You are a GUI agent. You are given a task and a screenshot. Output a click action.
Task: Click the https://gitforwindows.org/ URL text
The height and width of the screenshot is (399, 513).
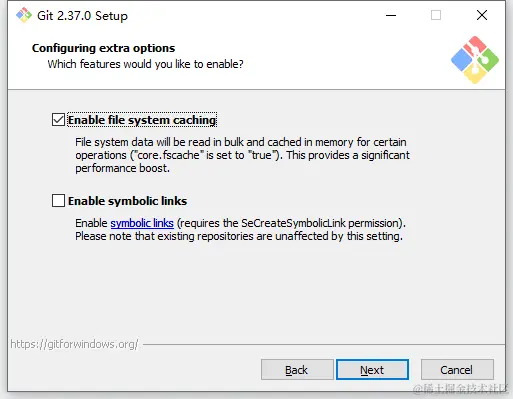tap(74, 344)
